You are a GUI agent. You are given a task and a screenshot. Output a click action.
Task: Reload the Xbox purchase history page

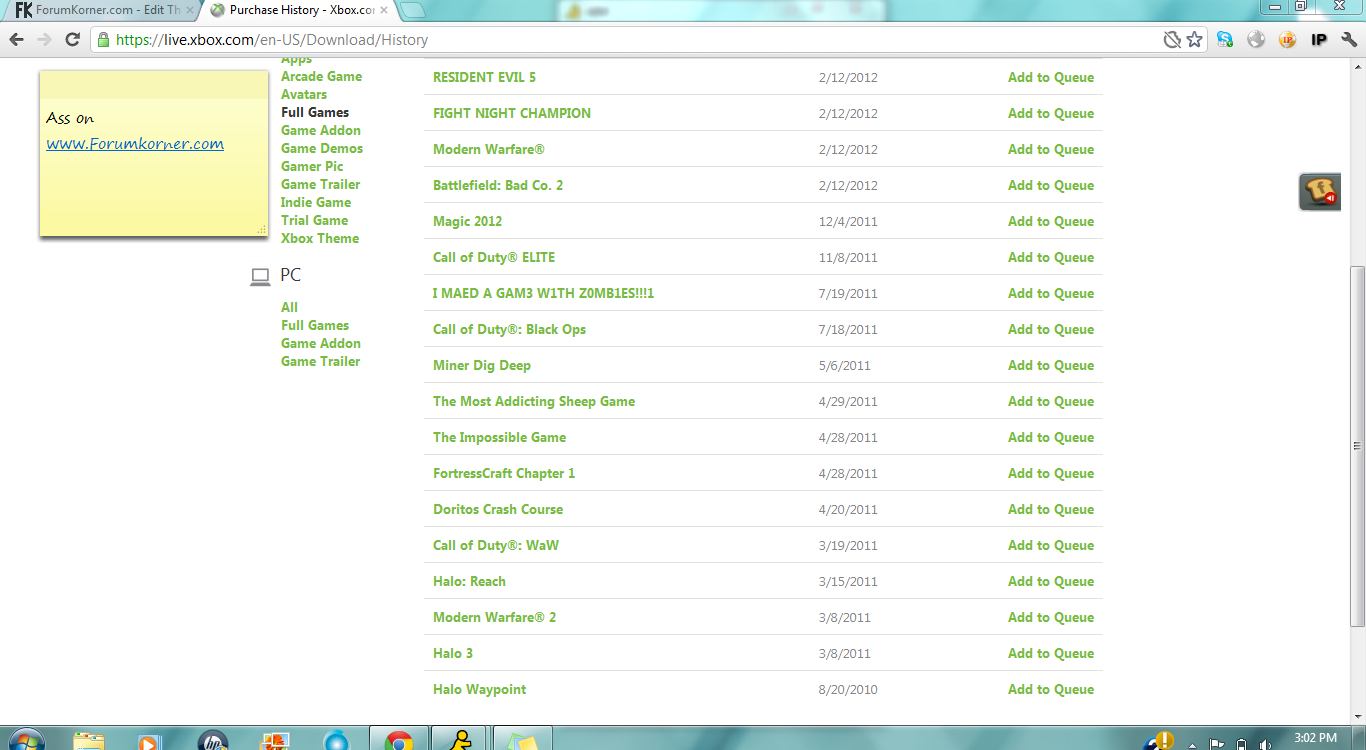coord(72,40)
